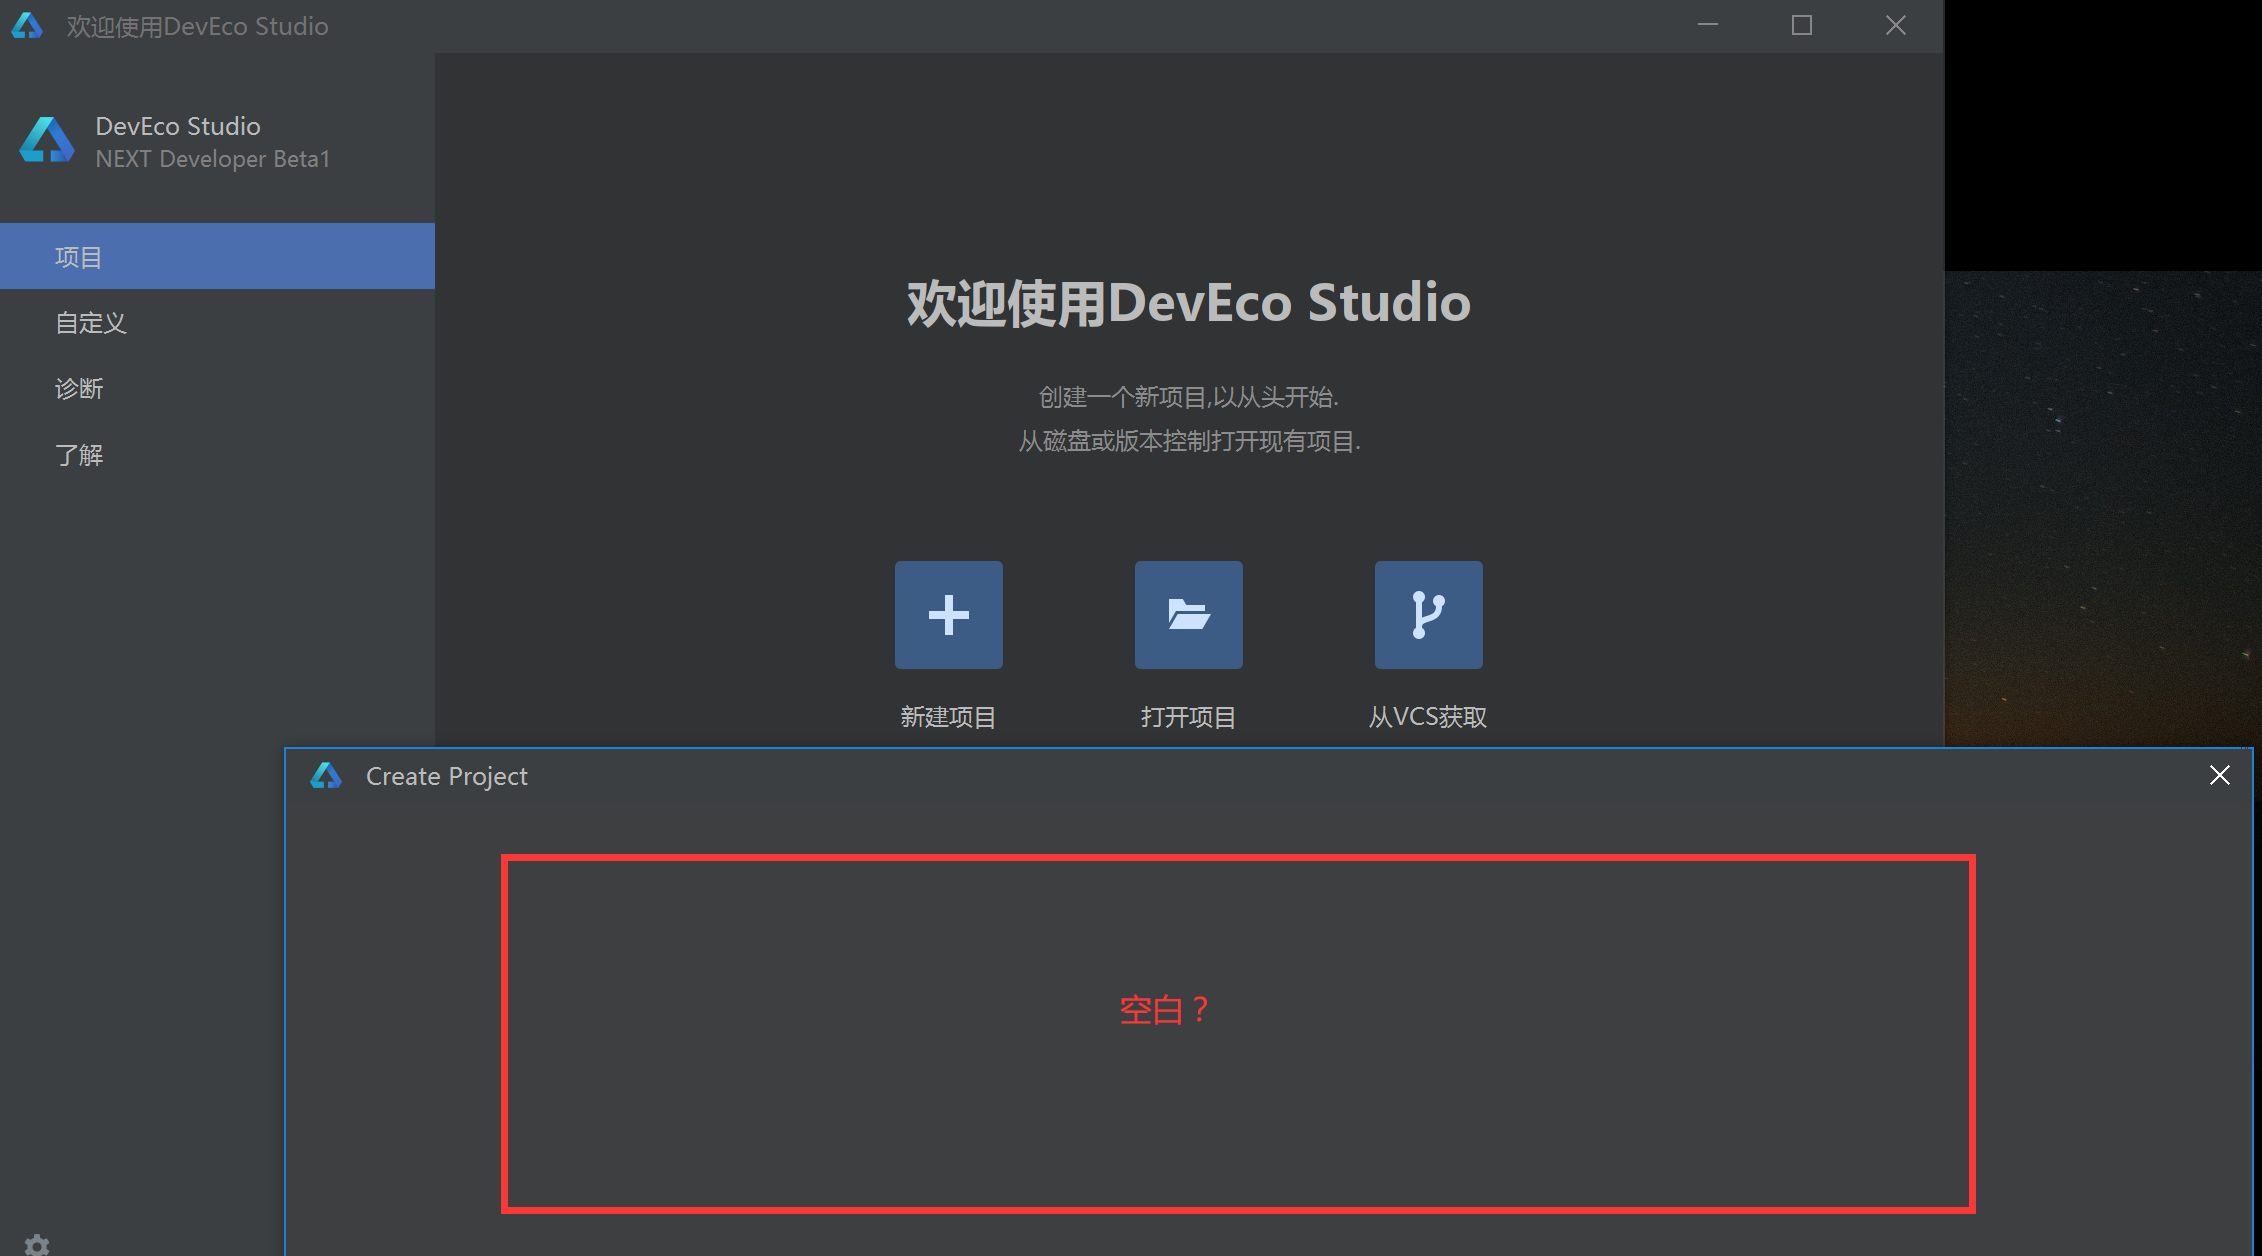Close the Create Project dialog
The height and width of the screenshot is (1256, 2262).
tap(2219, 775)
